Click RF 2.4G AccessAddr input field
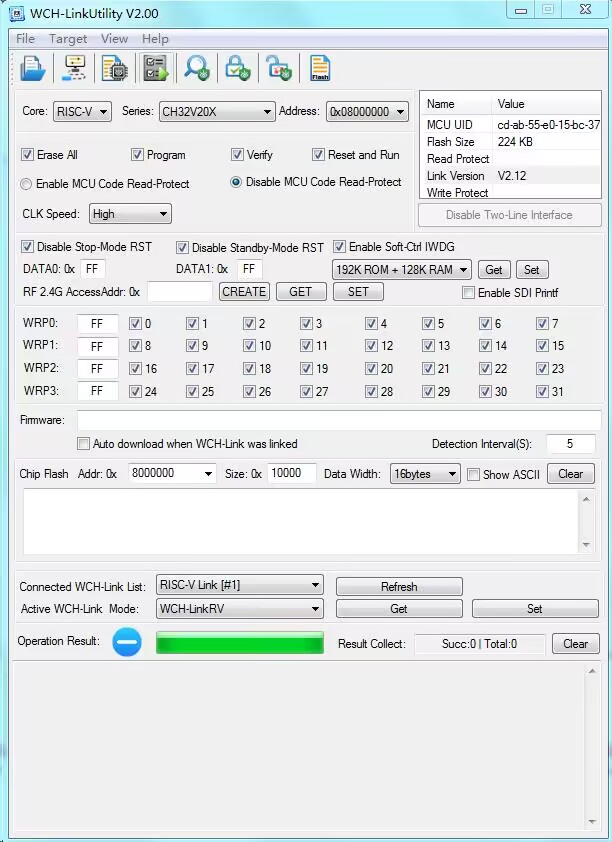The image size is (612, 842). pyautogui.click(x=180, y=292)
